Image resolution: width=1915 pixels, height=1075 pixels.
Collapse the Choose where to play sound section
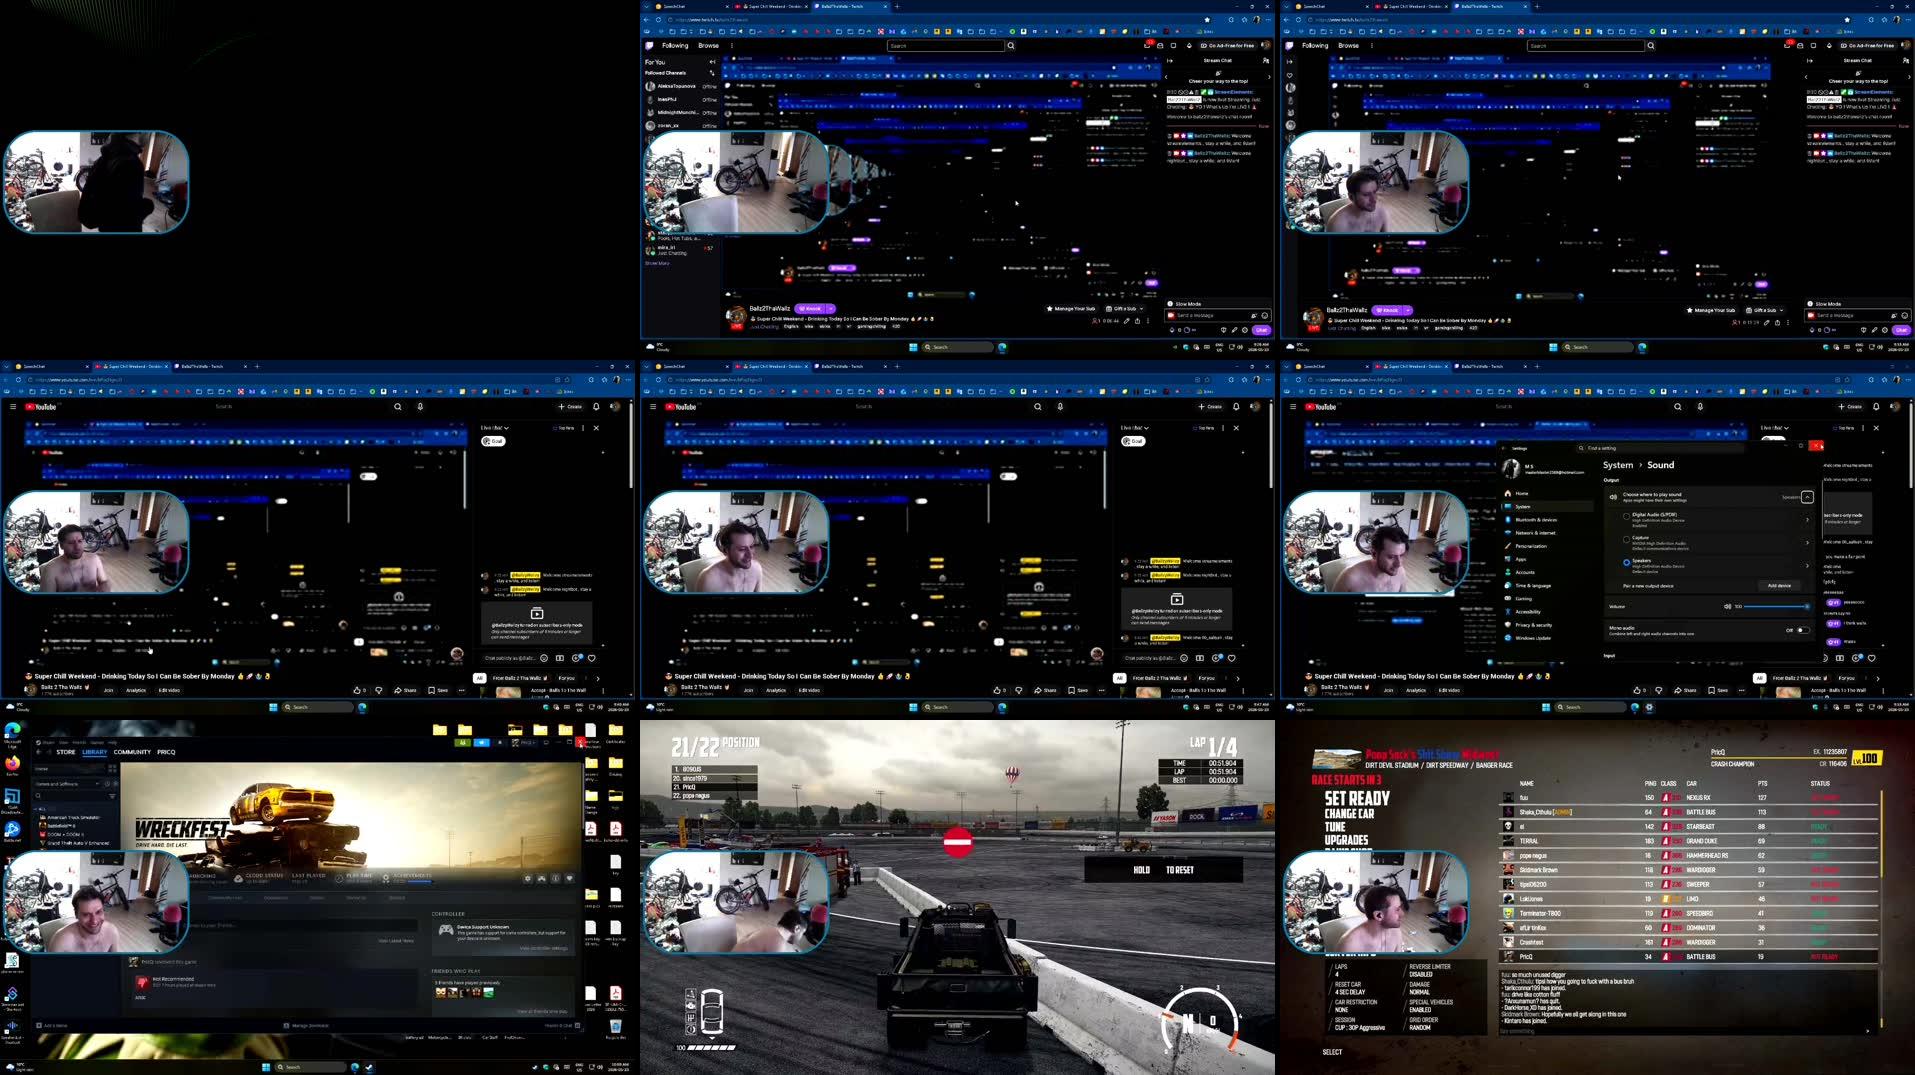(1807, 497)
